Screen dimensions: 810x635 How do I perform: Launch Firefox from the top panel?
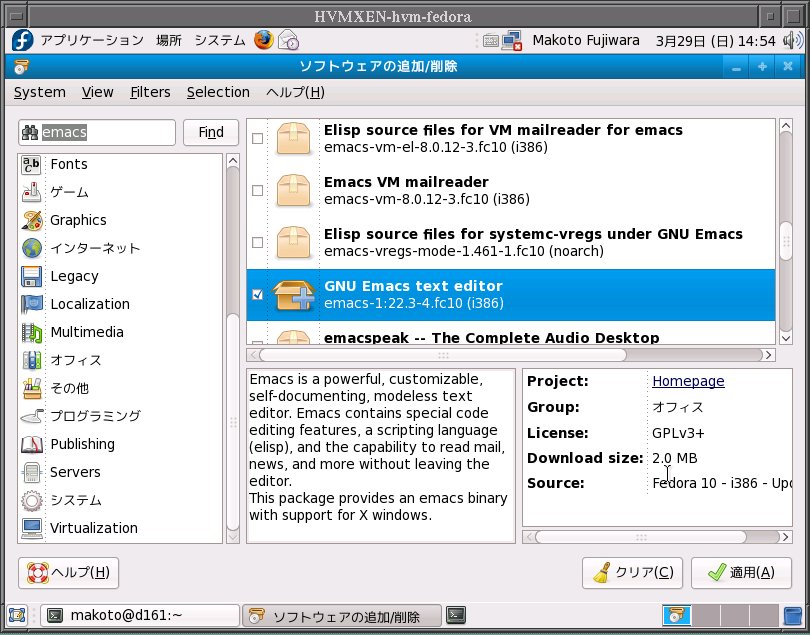click(x=263, y=40)
